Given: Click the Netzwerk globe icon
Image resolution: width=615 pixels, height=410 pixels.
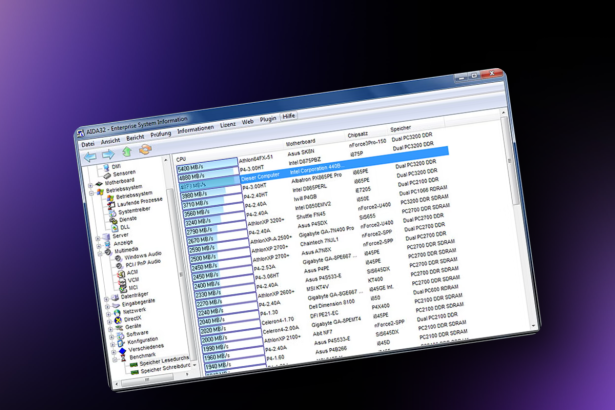Looking at the screenshot, I should point(117,313).
